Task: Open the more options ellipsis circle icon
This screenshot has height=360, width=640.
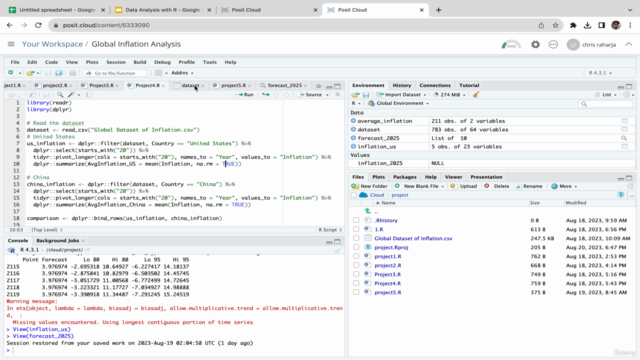Action: click(553, 44)
